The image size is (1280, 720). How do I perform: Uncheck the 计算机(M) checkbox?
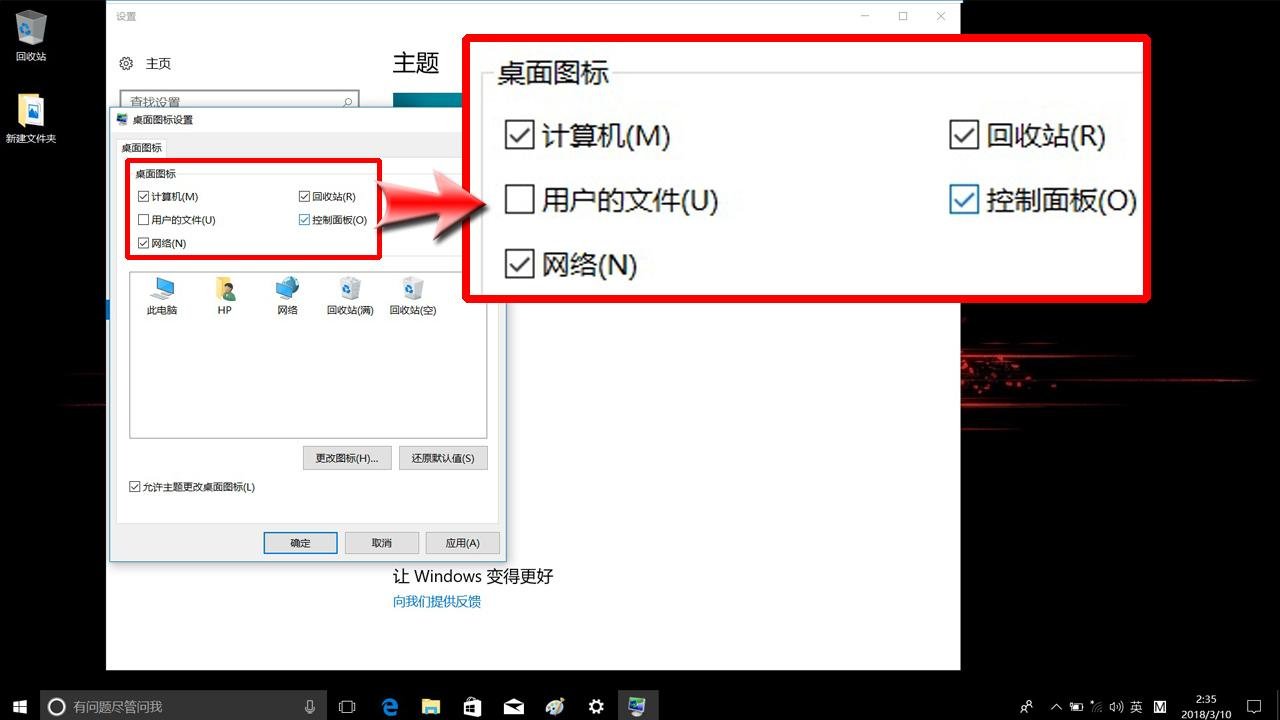tap(144, 196)
